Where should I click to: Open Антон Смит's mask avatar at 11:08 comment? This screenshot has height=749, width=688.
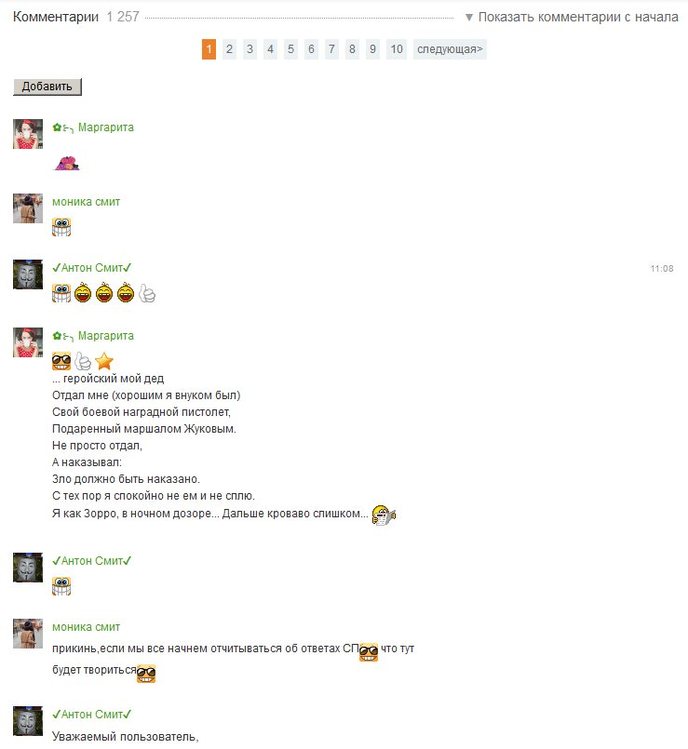click(28, 275)
